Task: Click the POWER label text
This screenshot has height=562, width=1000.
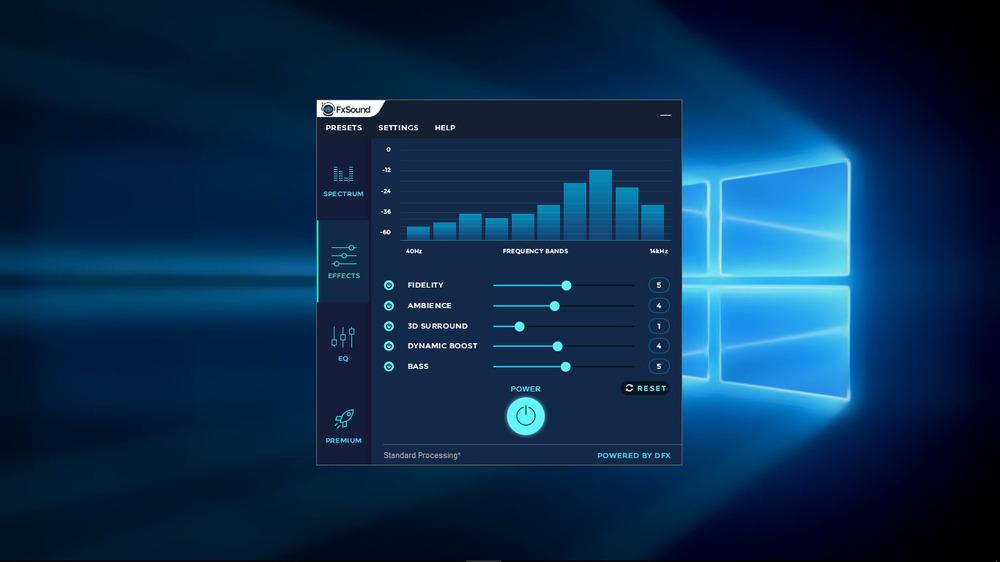Action: [x=526, y=388]
